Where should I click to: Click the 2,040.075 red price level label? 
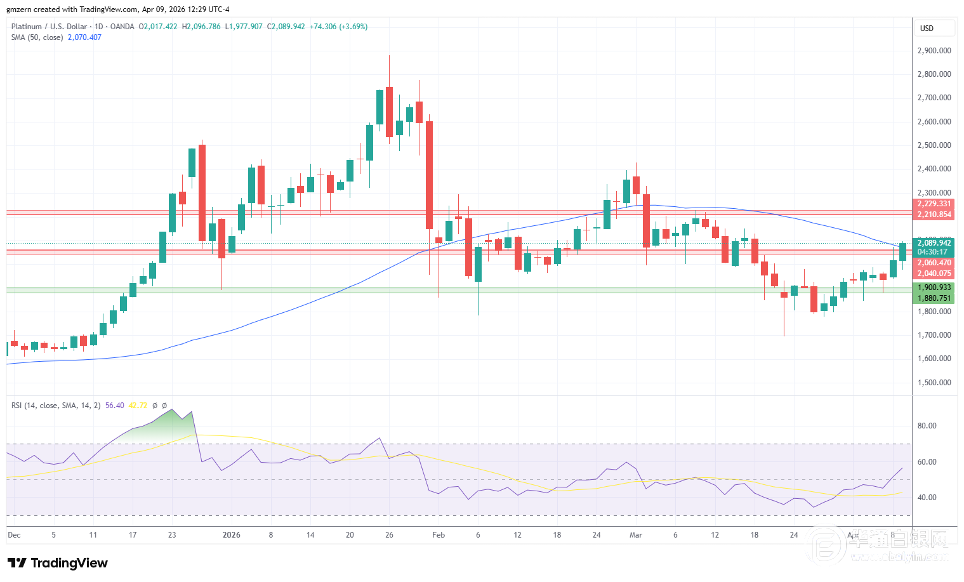click(x=932, y=272)
